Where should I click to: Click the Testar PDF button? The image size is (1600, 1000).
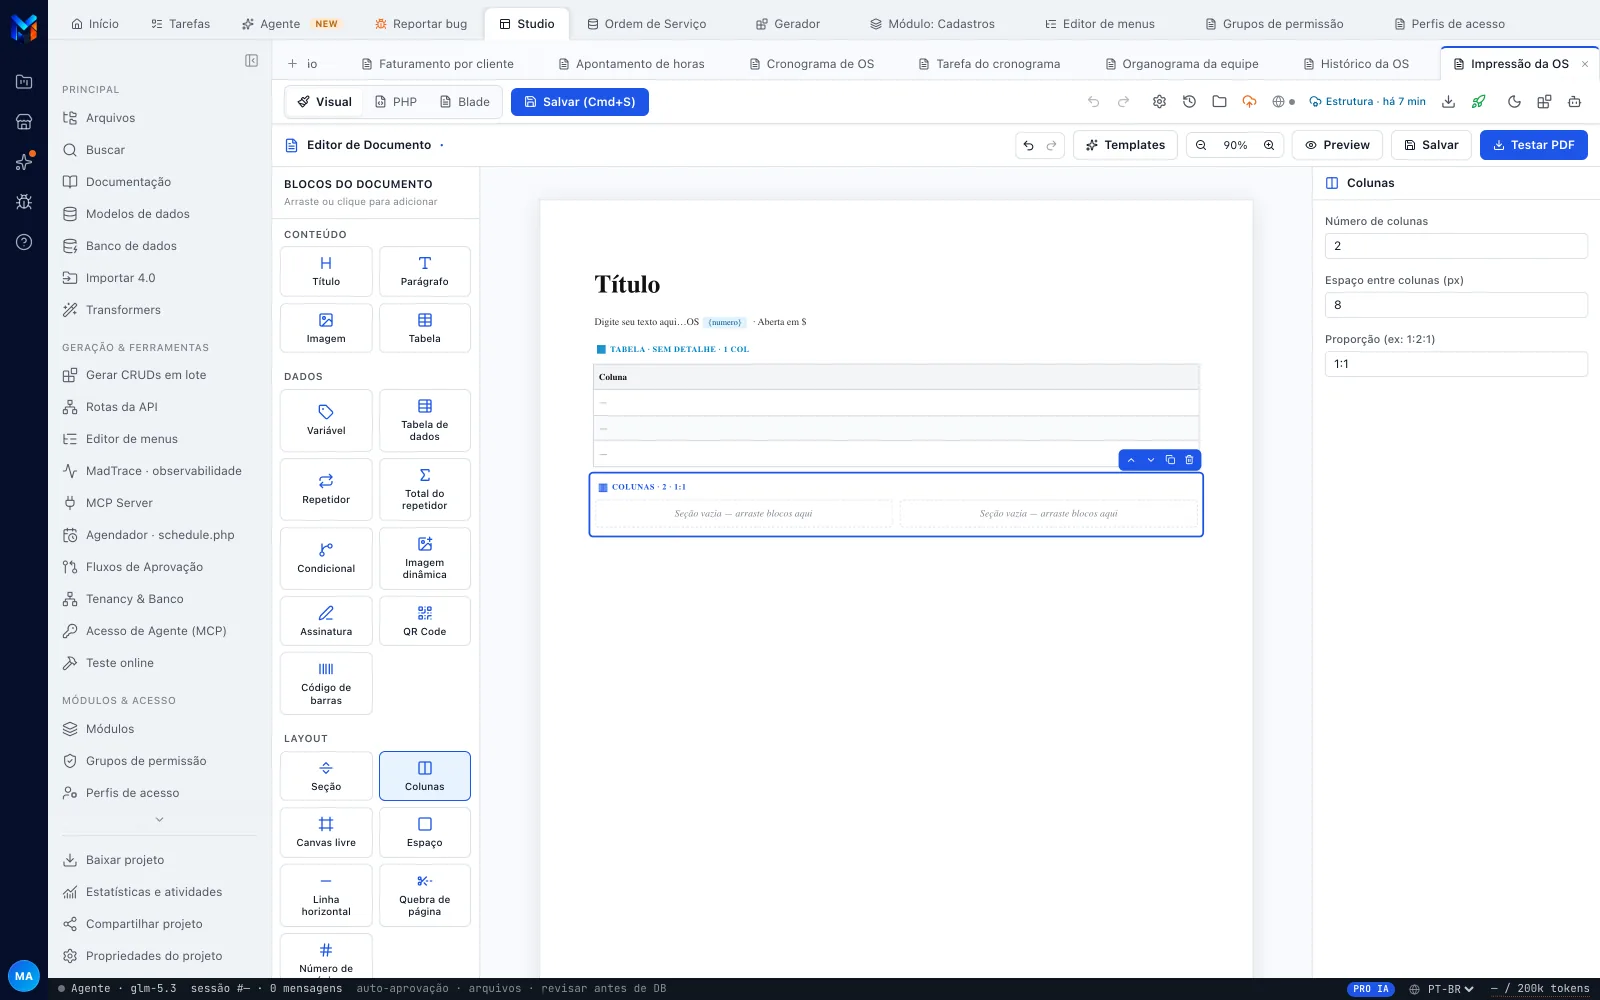click(1534, 145)
